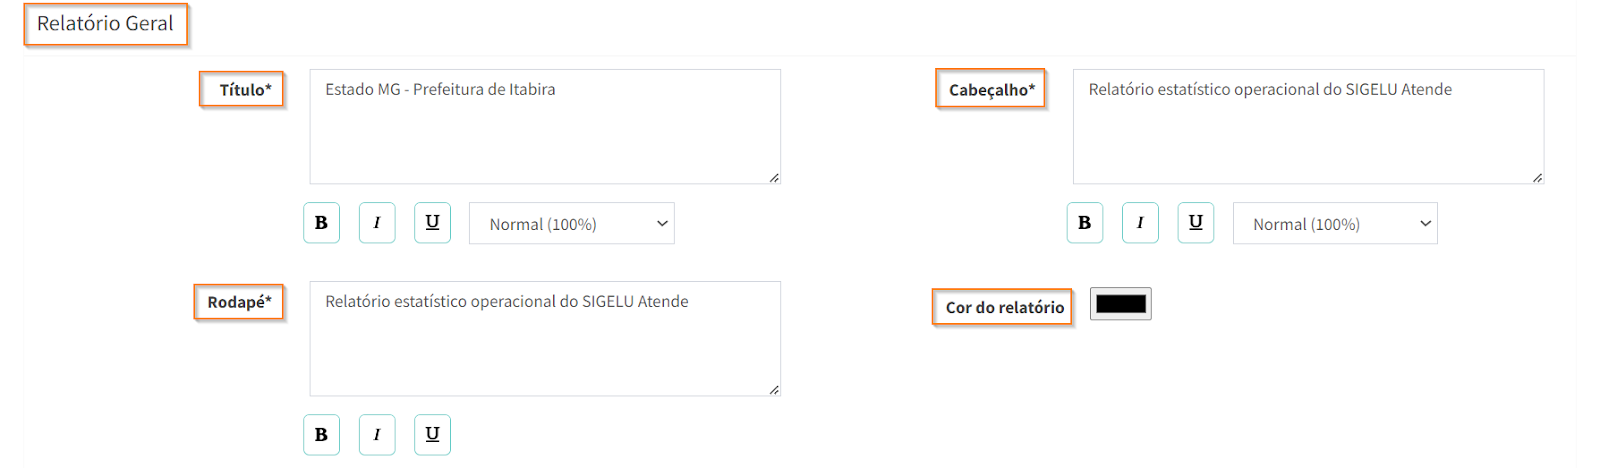Open the Cabeçalho Normal (100%) size dropdown

[x=1334, y=224]
